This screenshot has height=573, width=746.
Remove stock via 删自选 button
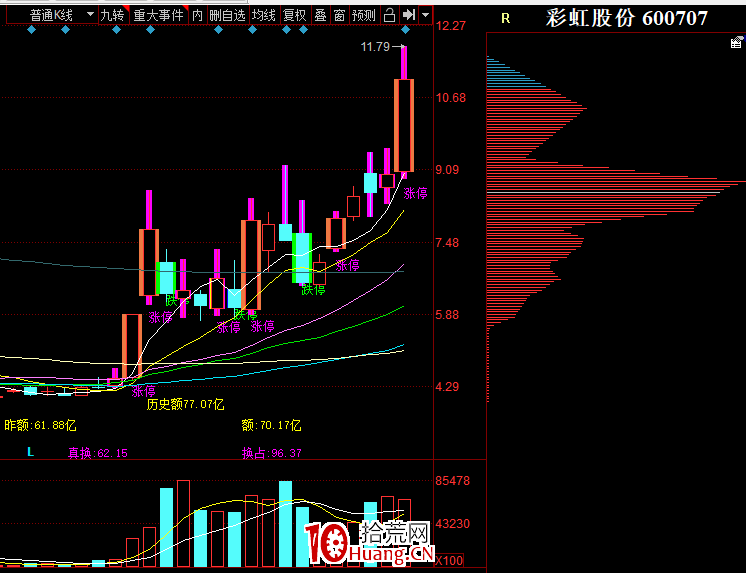point(227,15)
